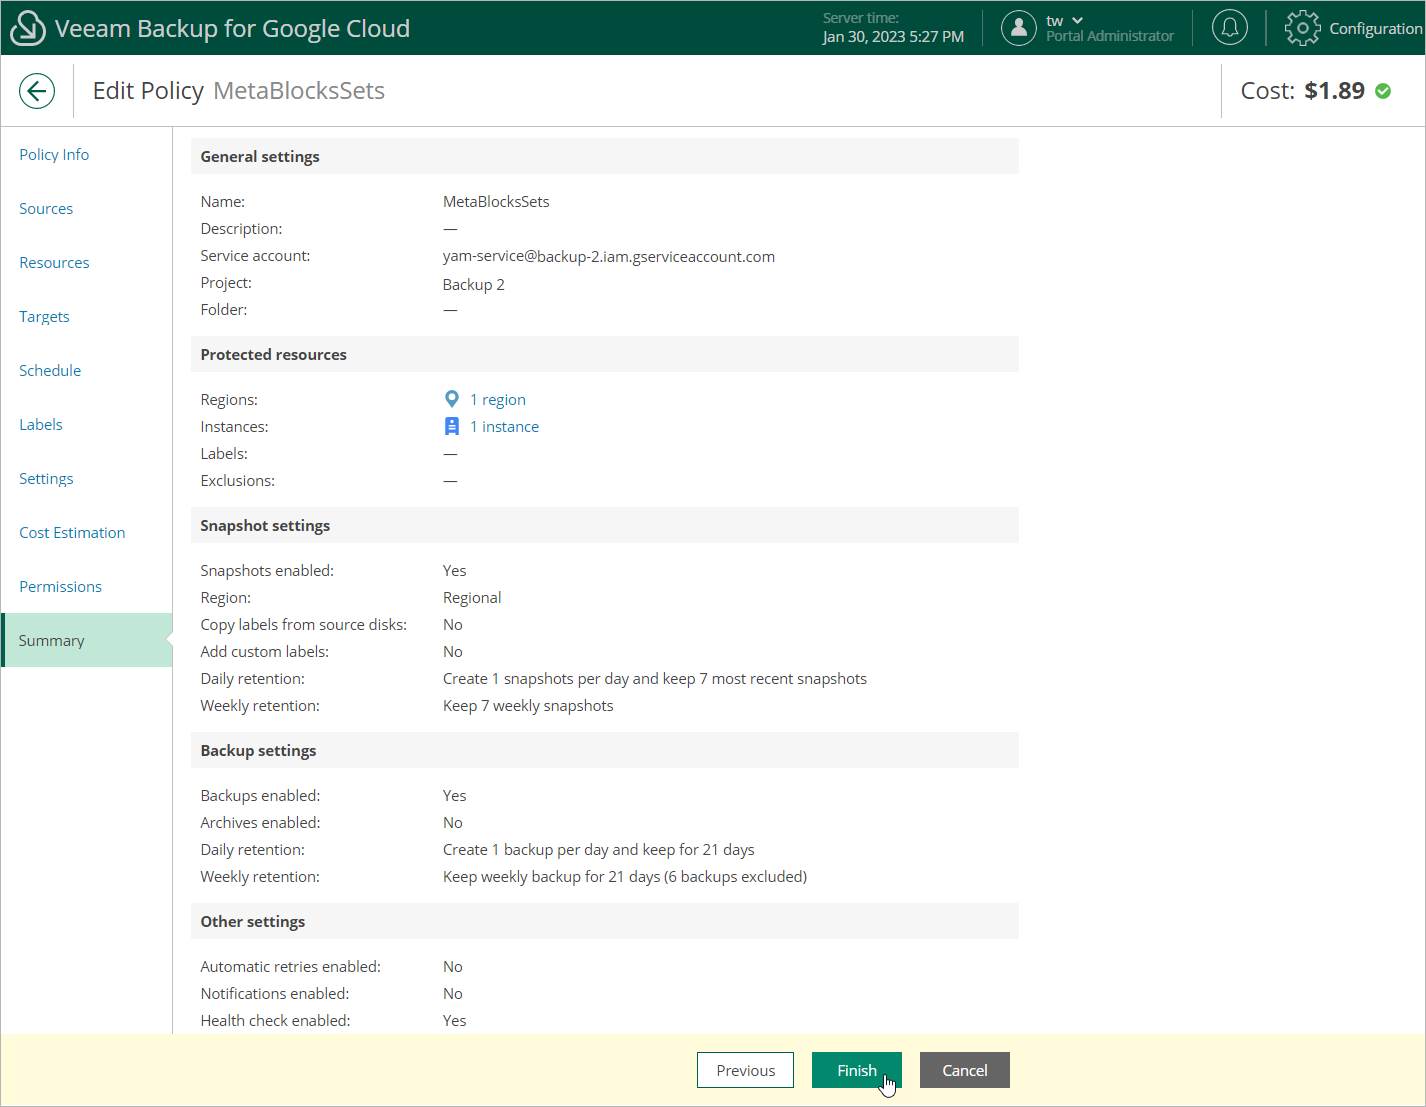
Task: Open the 1 instance link
Action: pyautogui.click(x=505, y=426)
